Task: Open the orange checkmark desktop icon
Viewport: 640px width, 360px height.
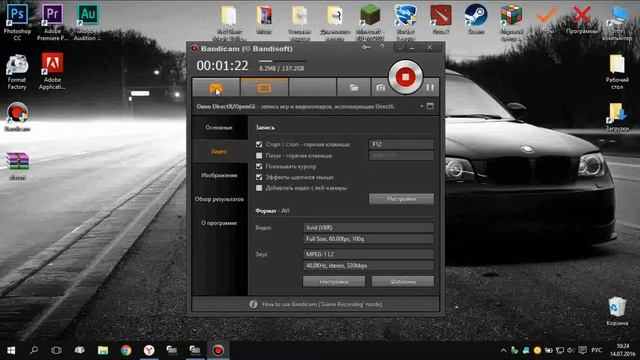Action: (x=546, y=20)
